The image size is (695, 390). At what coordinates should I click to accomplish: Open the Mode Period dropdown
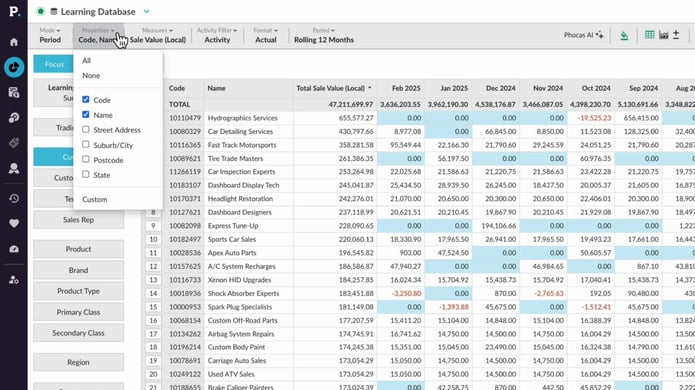pos(50,35)
